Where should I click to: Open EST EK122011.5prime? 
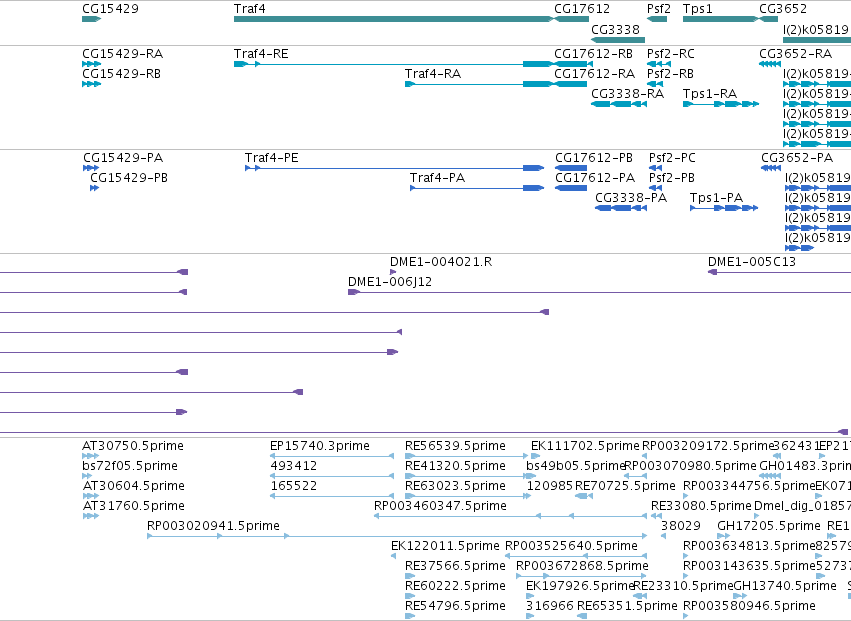click(393, 556)
